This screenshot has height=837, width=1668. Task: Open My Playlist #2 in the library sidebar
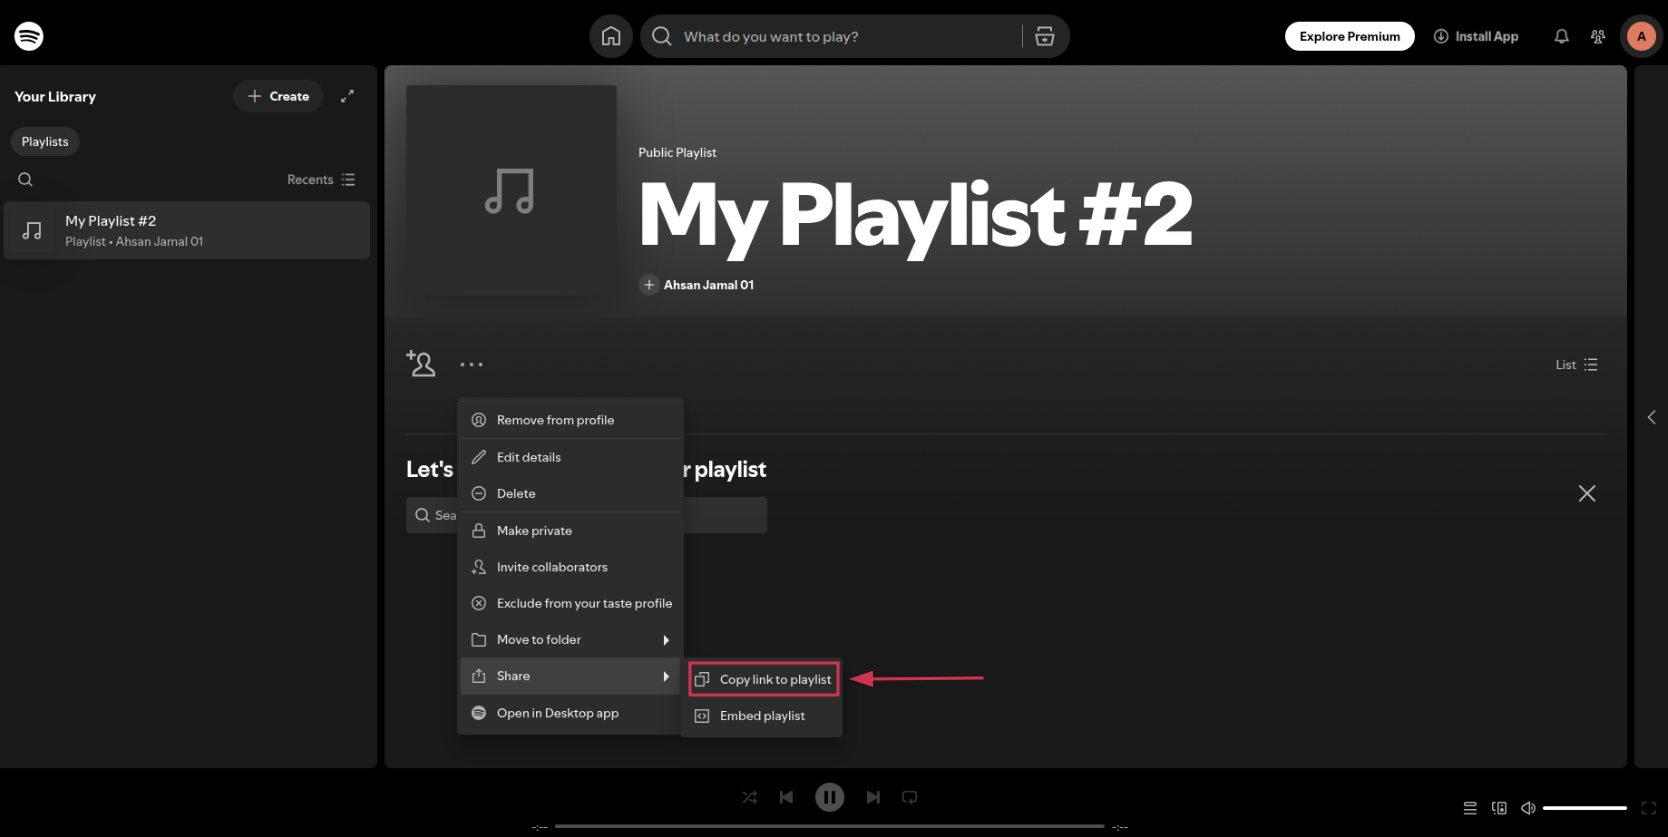[187, 230]
